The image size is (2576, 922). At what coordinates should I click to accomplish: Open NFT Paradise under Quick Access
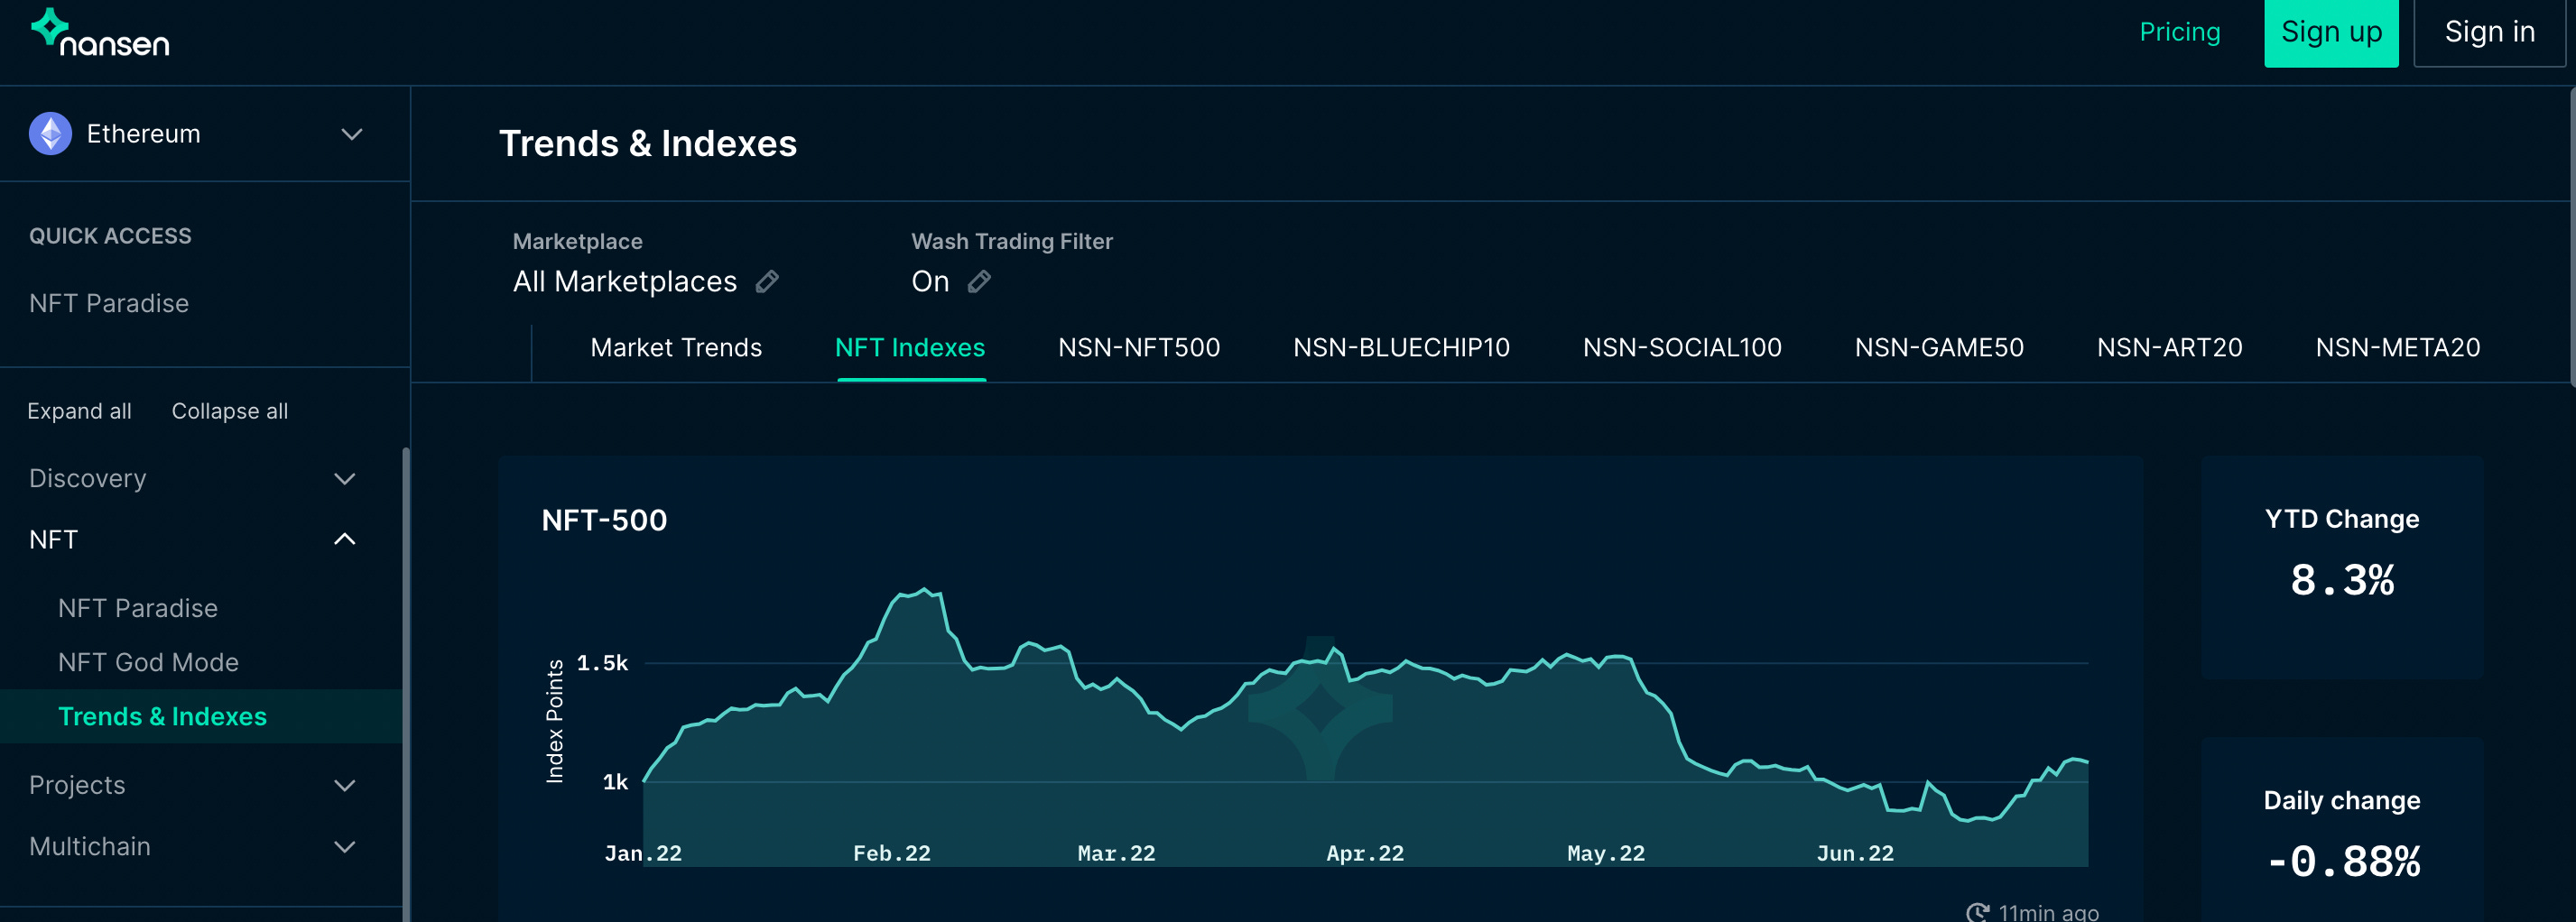(x=109, y=304)
